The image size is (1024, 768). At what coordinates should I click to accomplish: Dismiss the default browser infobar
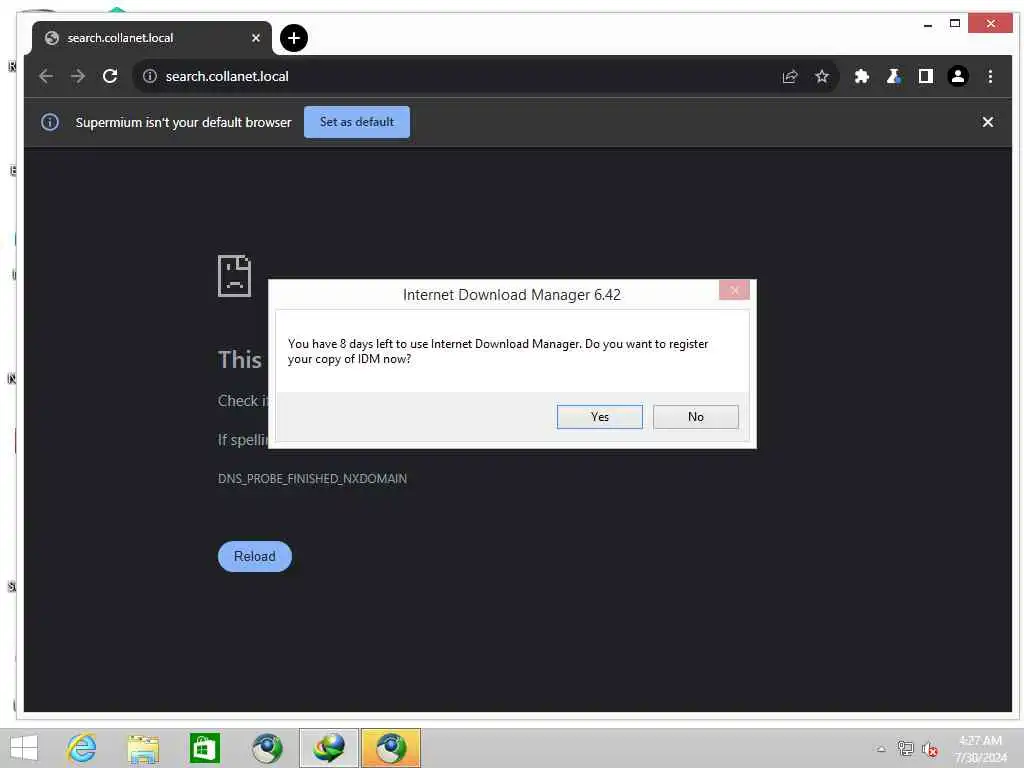pyautogui.click(x=987, y=122)
